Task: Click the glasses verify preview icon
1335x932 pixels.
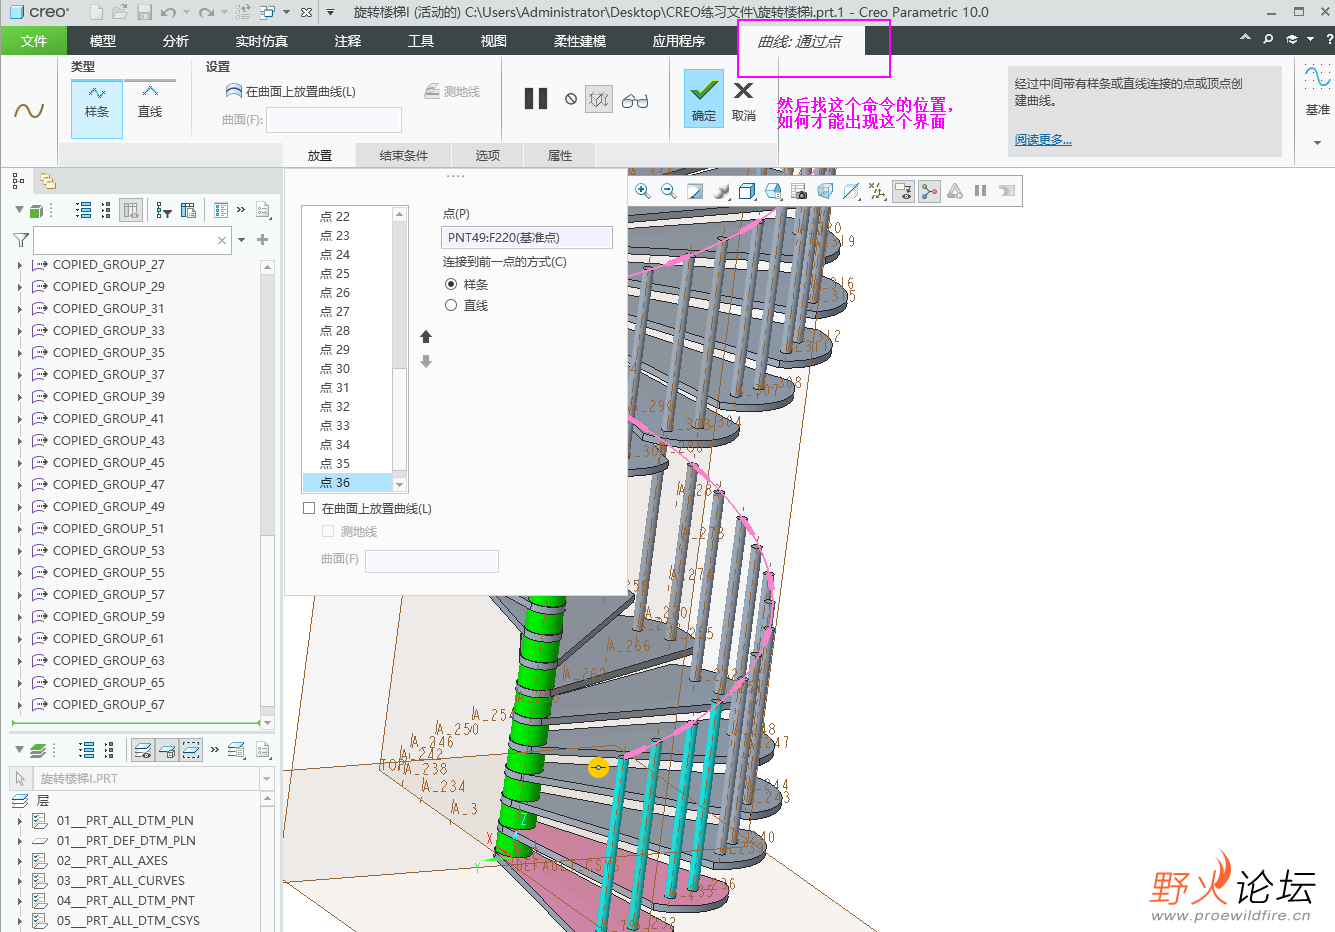Action: point(635,100)
